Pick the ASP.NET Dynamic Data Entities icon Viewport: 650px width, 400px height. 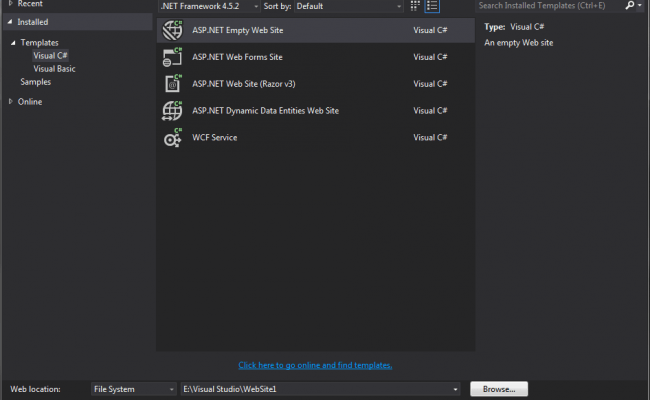click(172, 111)
